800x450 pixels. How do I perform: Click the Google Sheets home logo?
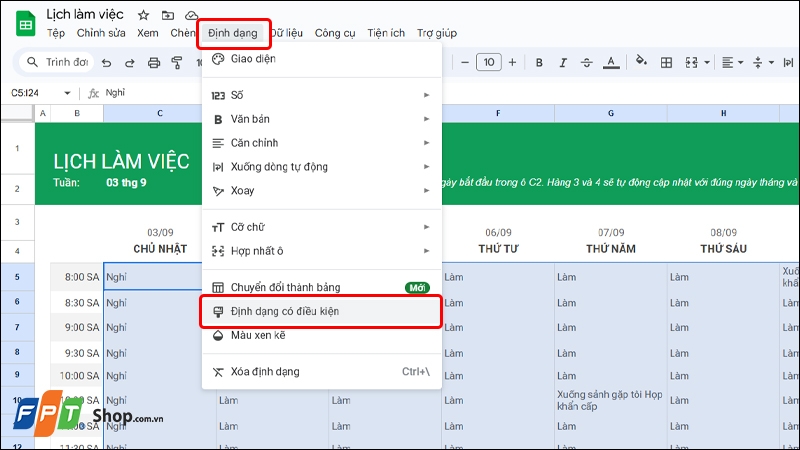click(25, 24)
